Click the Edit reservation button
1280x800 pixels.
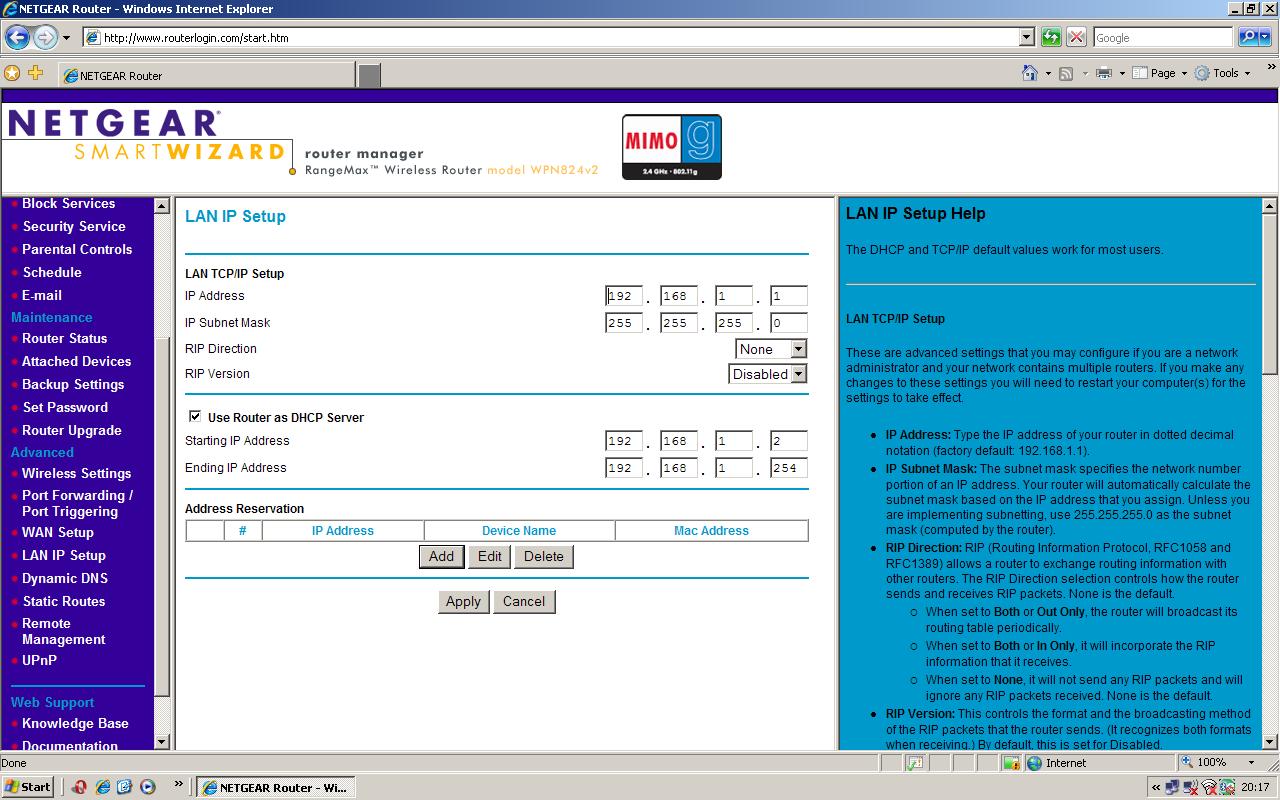[489, 557]
